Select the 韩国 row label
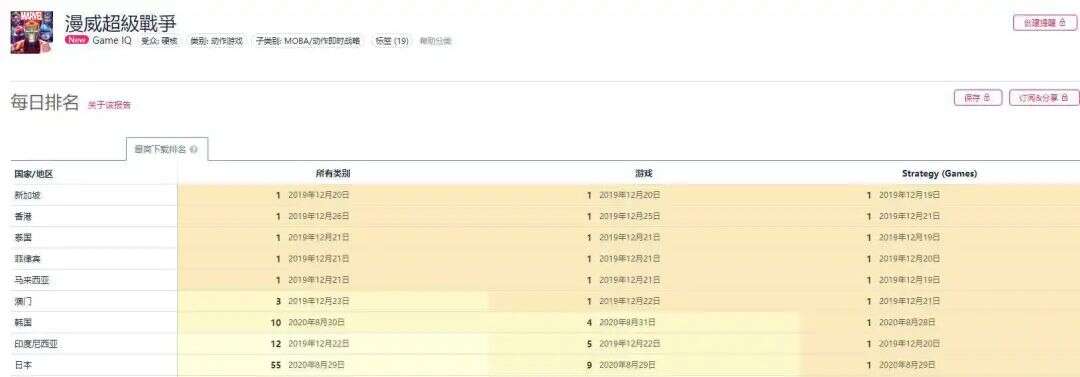This screenshot has height=377, width=1080. [x=23, y=322]
